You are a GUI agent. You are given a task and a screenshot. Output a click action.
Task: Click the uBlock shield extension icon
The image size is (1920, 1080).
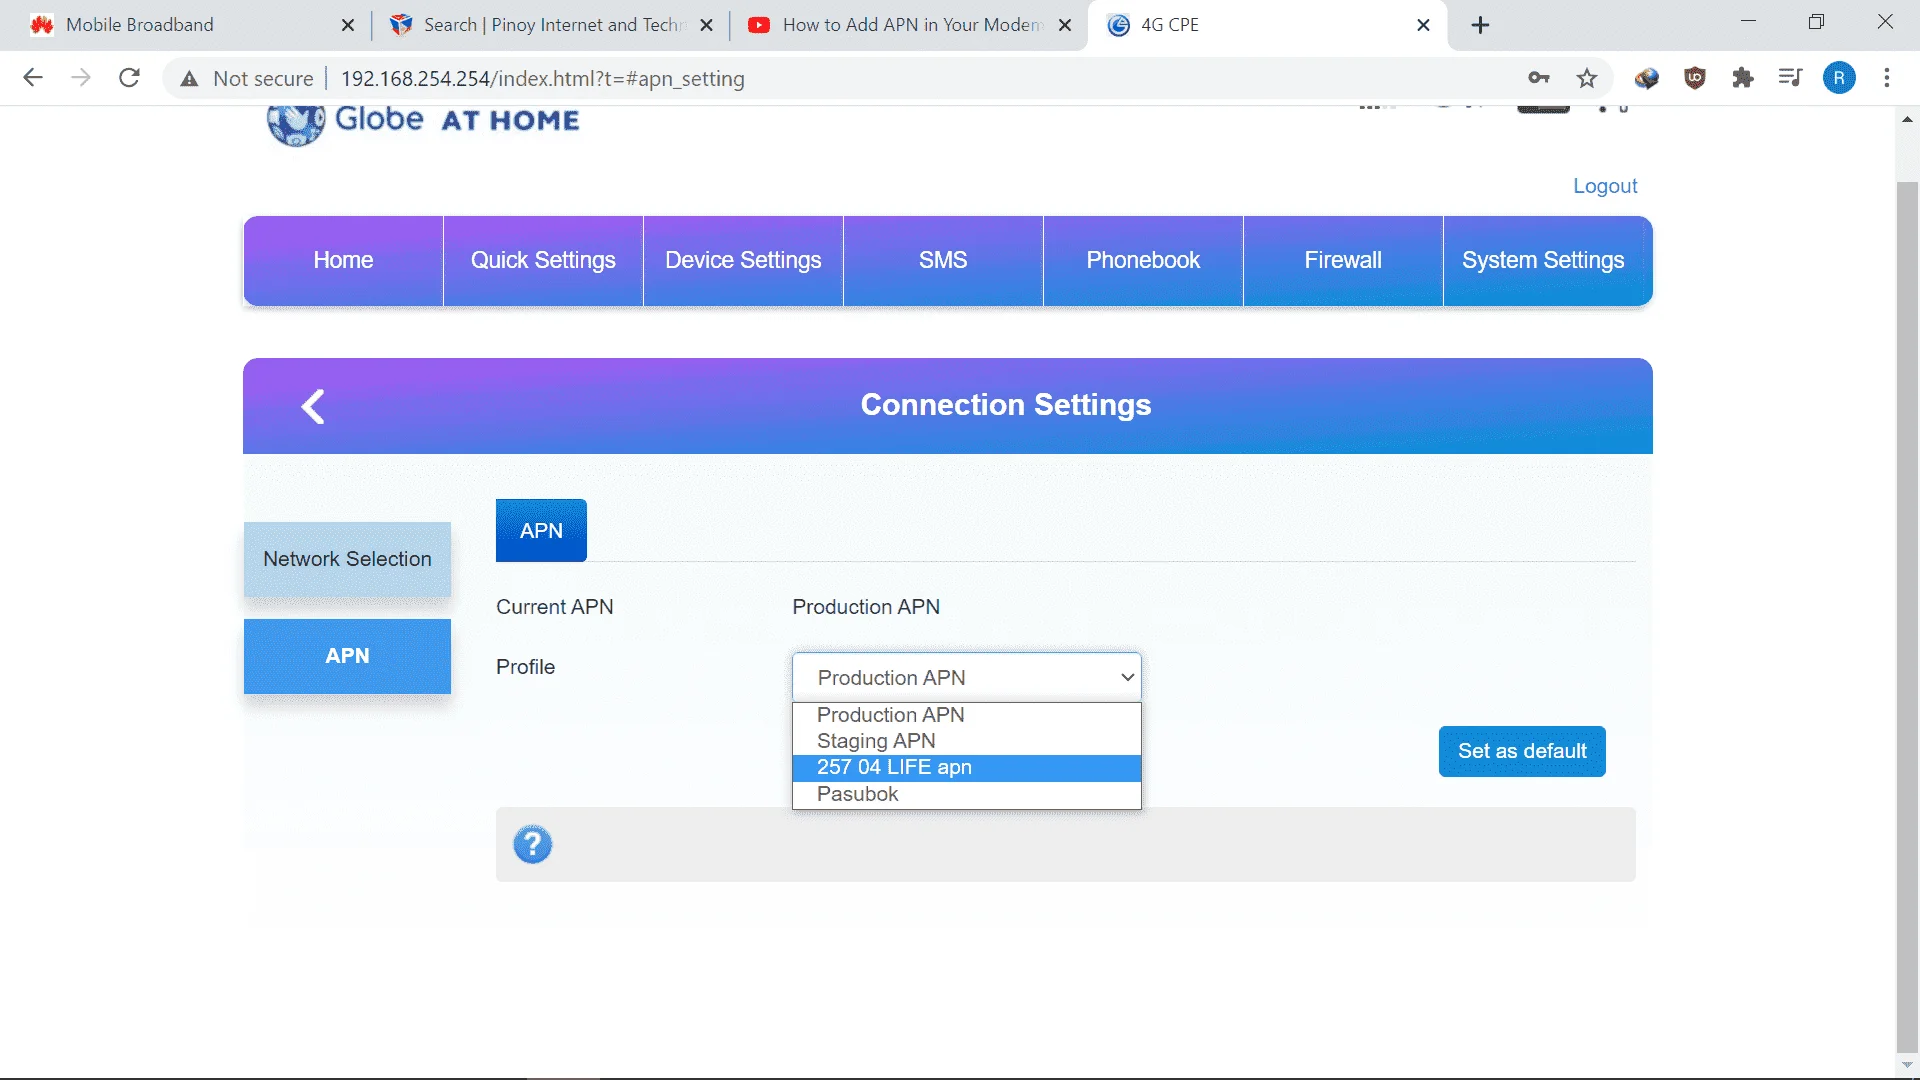point(1695,78)
